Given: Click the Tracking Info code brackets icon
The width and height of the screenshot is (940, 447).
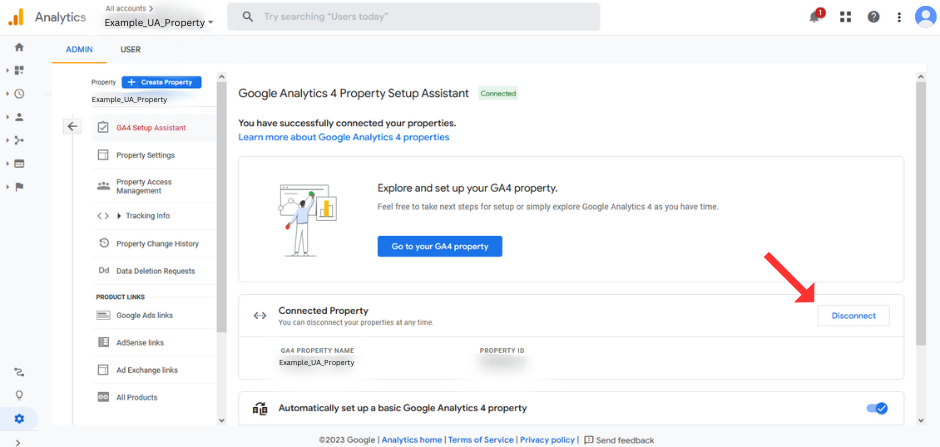Looking at the screenshot, I should coord(103,216).
